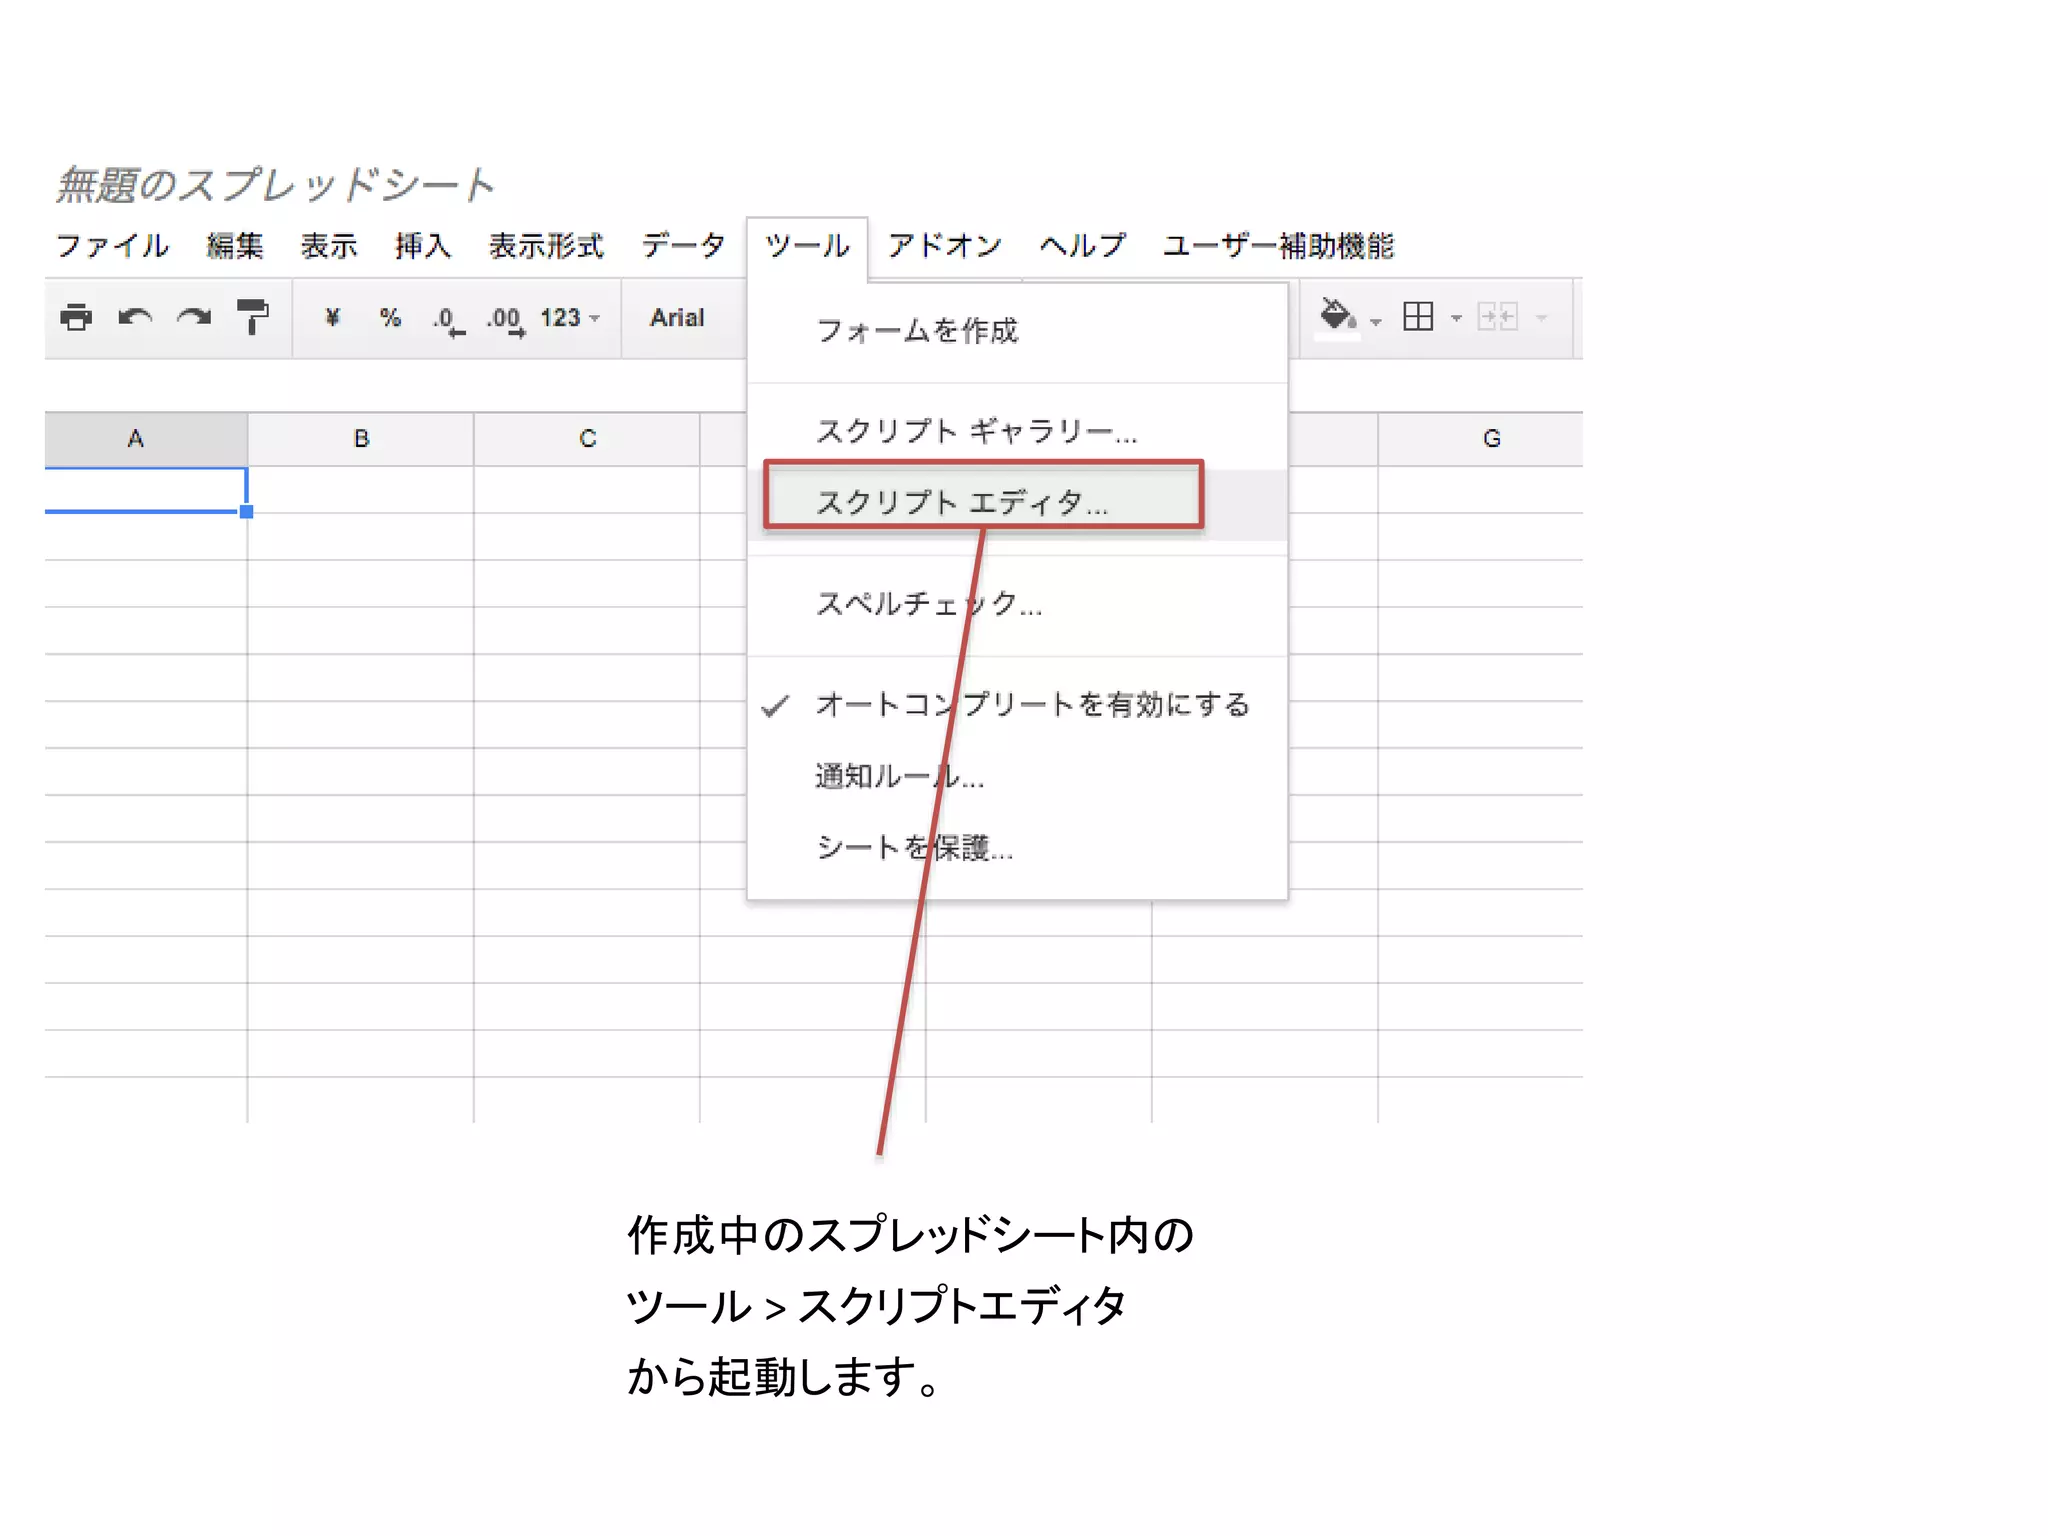Select column C header
The width and height of the screenshot is (2048, 1536).
[x=587, y=439]
